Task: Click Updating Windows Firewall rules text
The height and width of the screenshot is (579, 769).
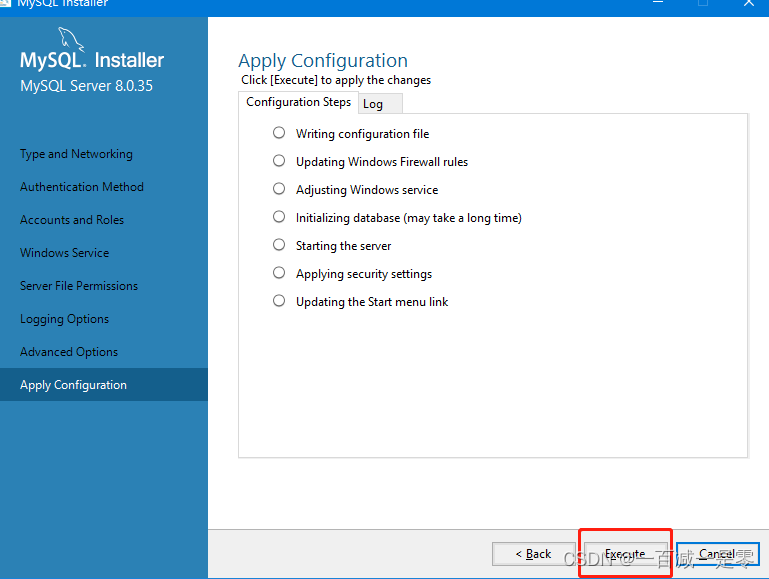Action: 382,162
